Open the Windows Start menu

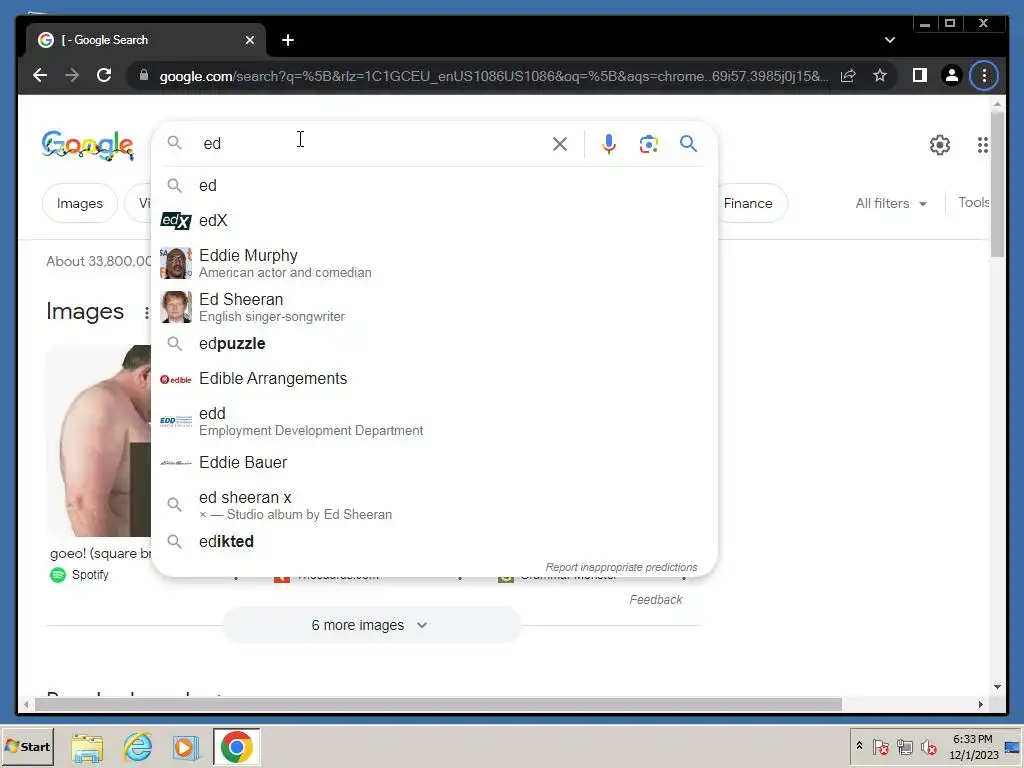pyautogui.click(x=27, y=746)
